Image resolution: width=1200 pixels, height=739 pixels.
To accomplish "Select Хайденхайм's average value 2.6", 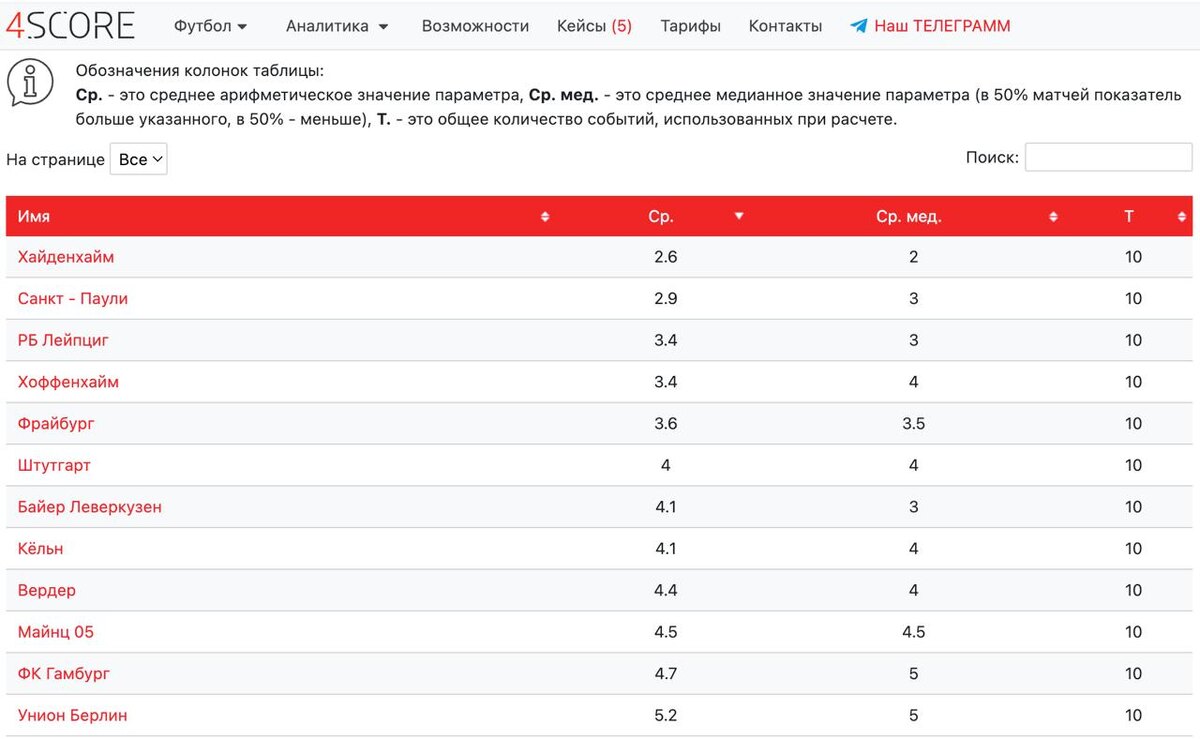I will (665, 257).
